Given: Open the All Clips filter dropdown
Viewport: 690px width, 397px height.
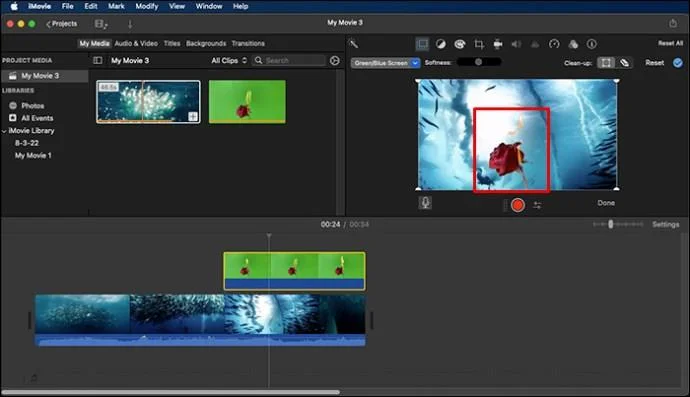Looking at the screenshot, I should click(229, 60).
